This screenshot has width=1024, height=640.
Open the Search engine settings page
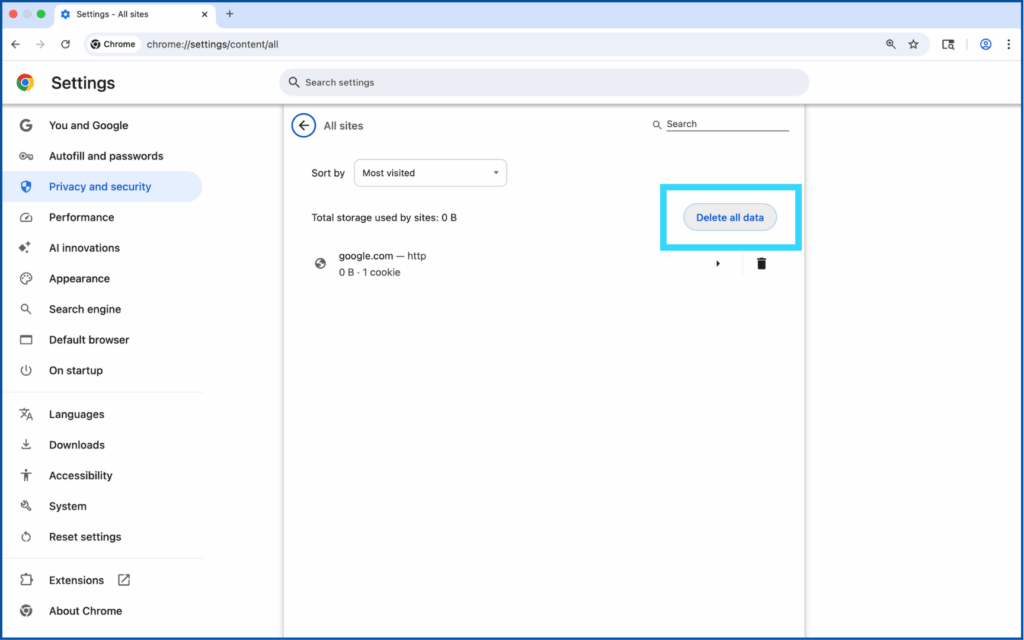85,309
